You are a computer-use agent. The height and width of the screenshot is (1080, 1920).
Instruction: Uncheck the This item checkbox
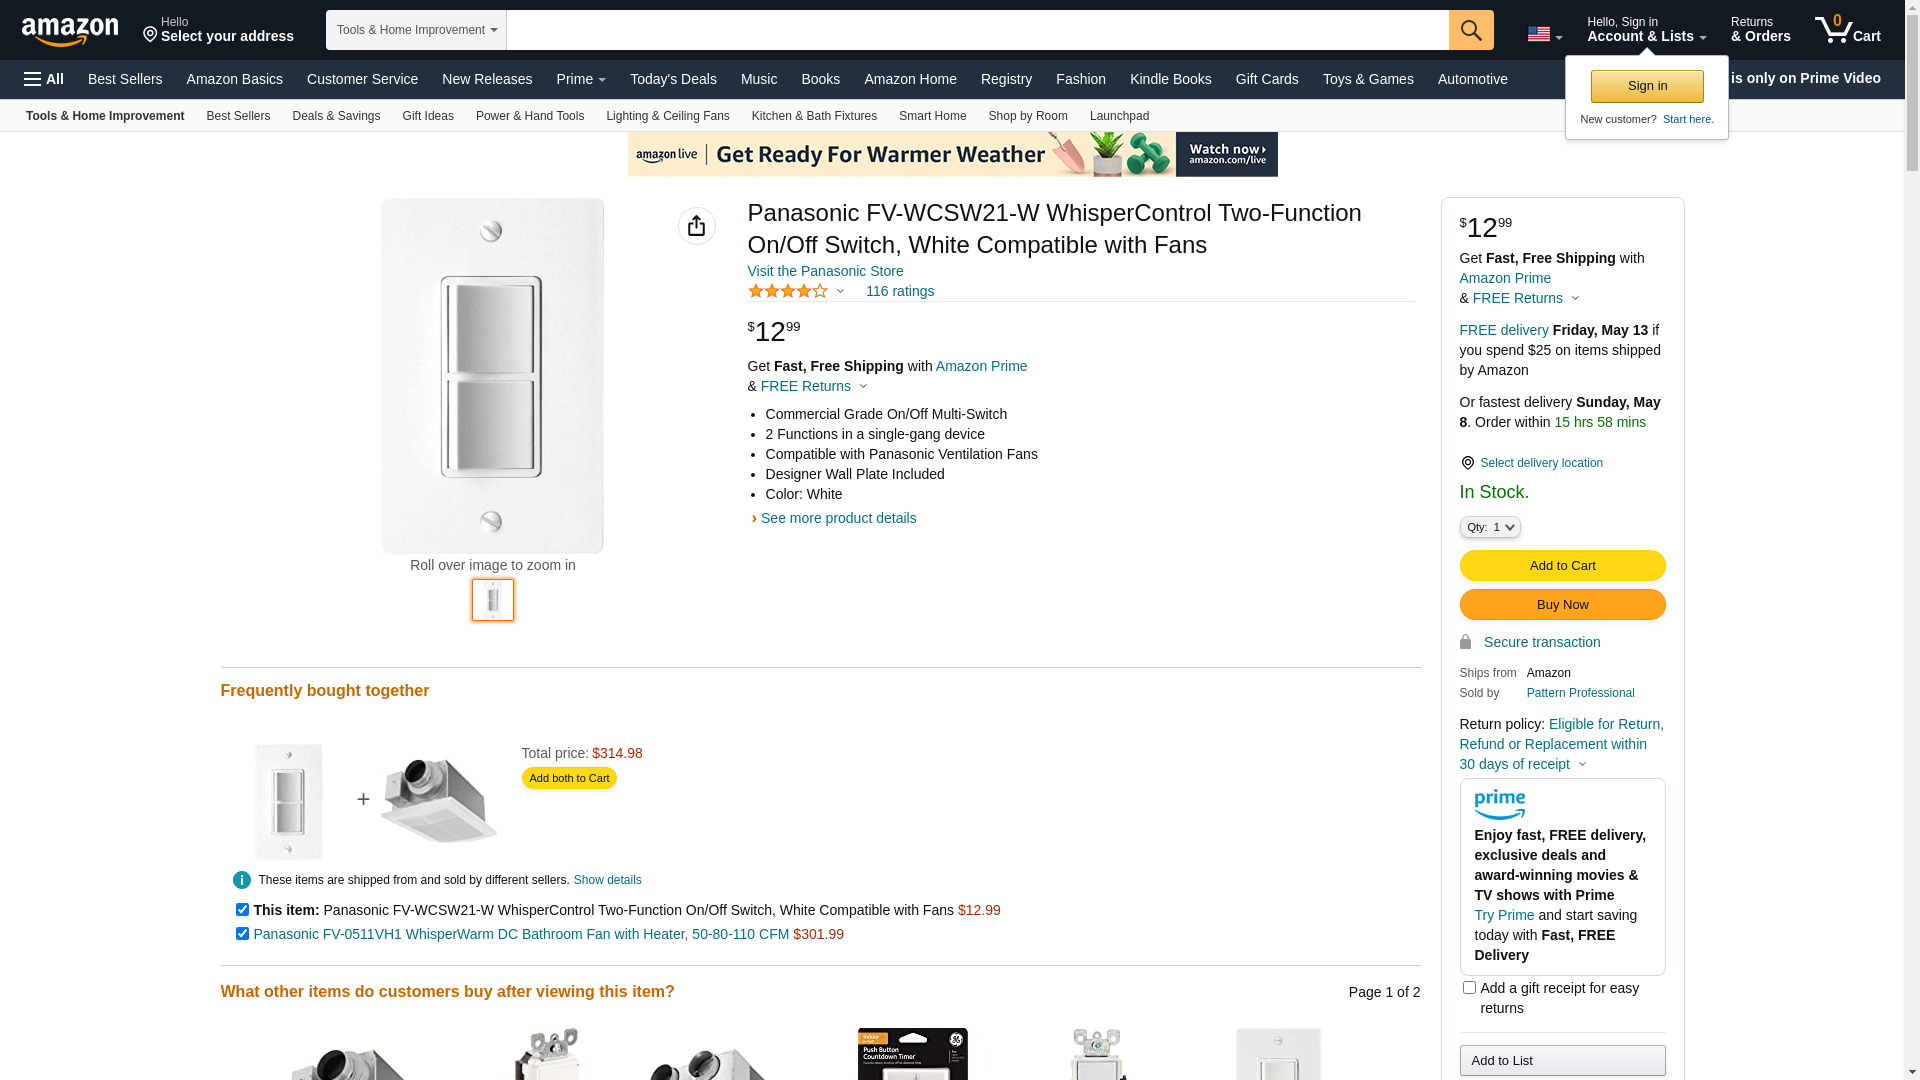242,910
